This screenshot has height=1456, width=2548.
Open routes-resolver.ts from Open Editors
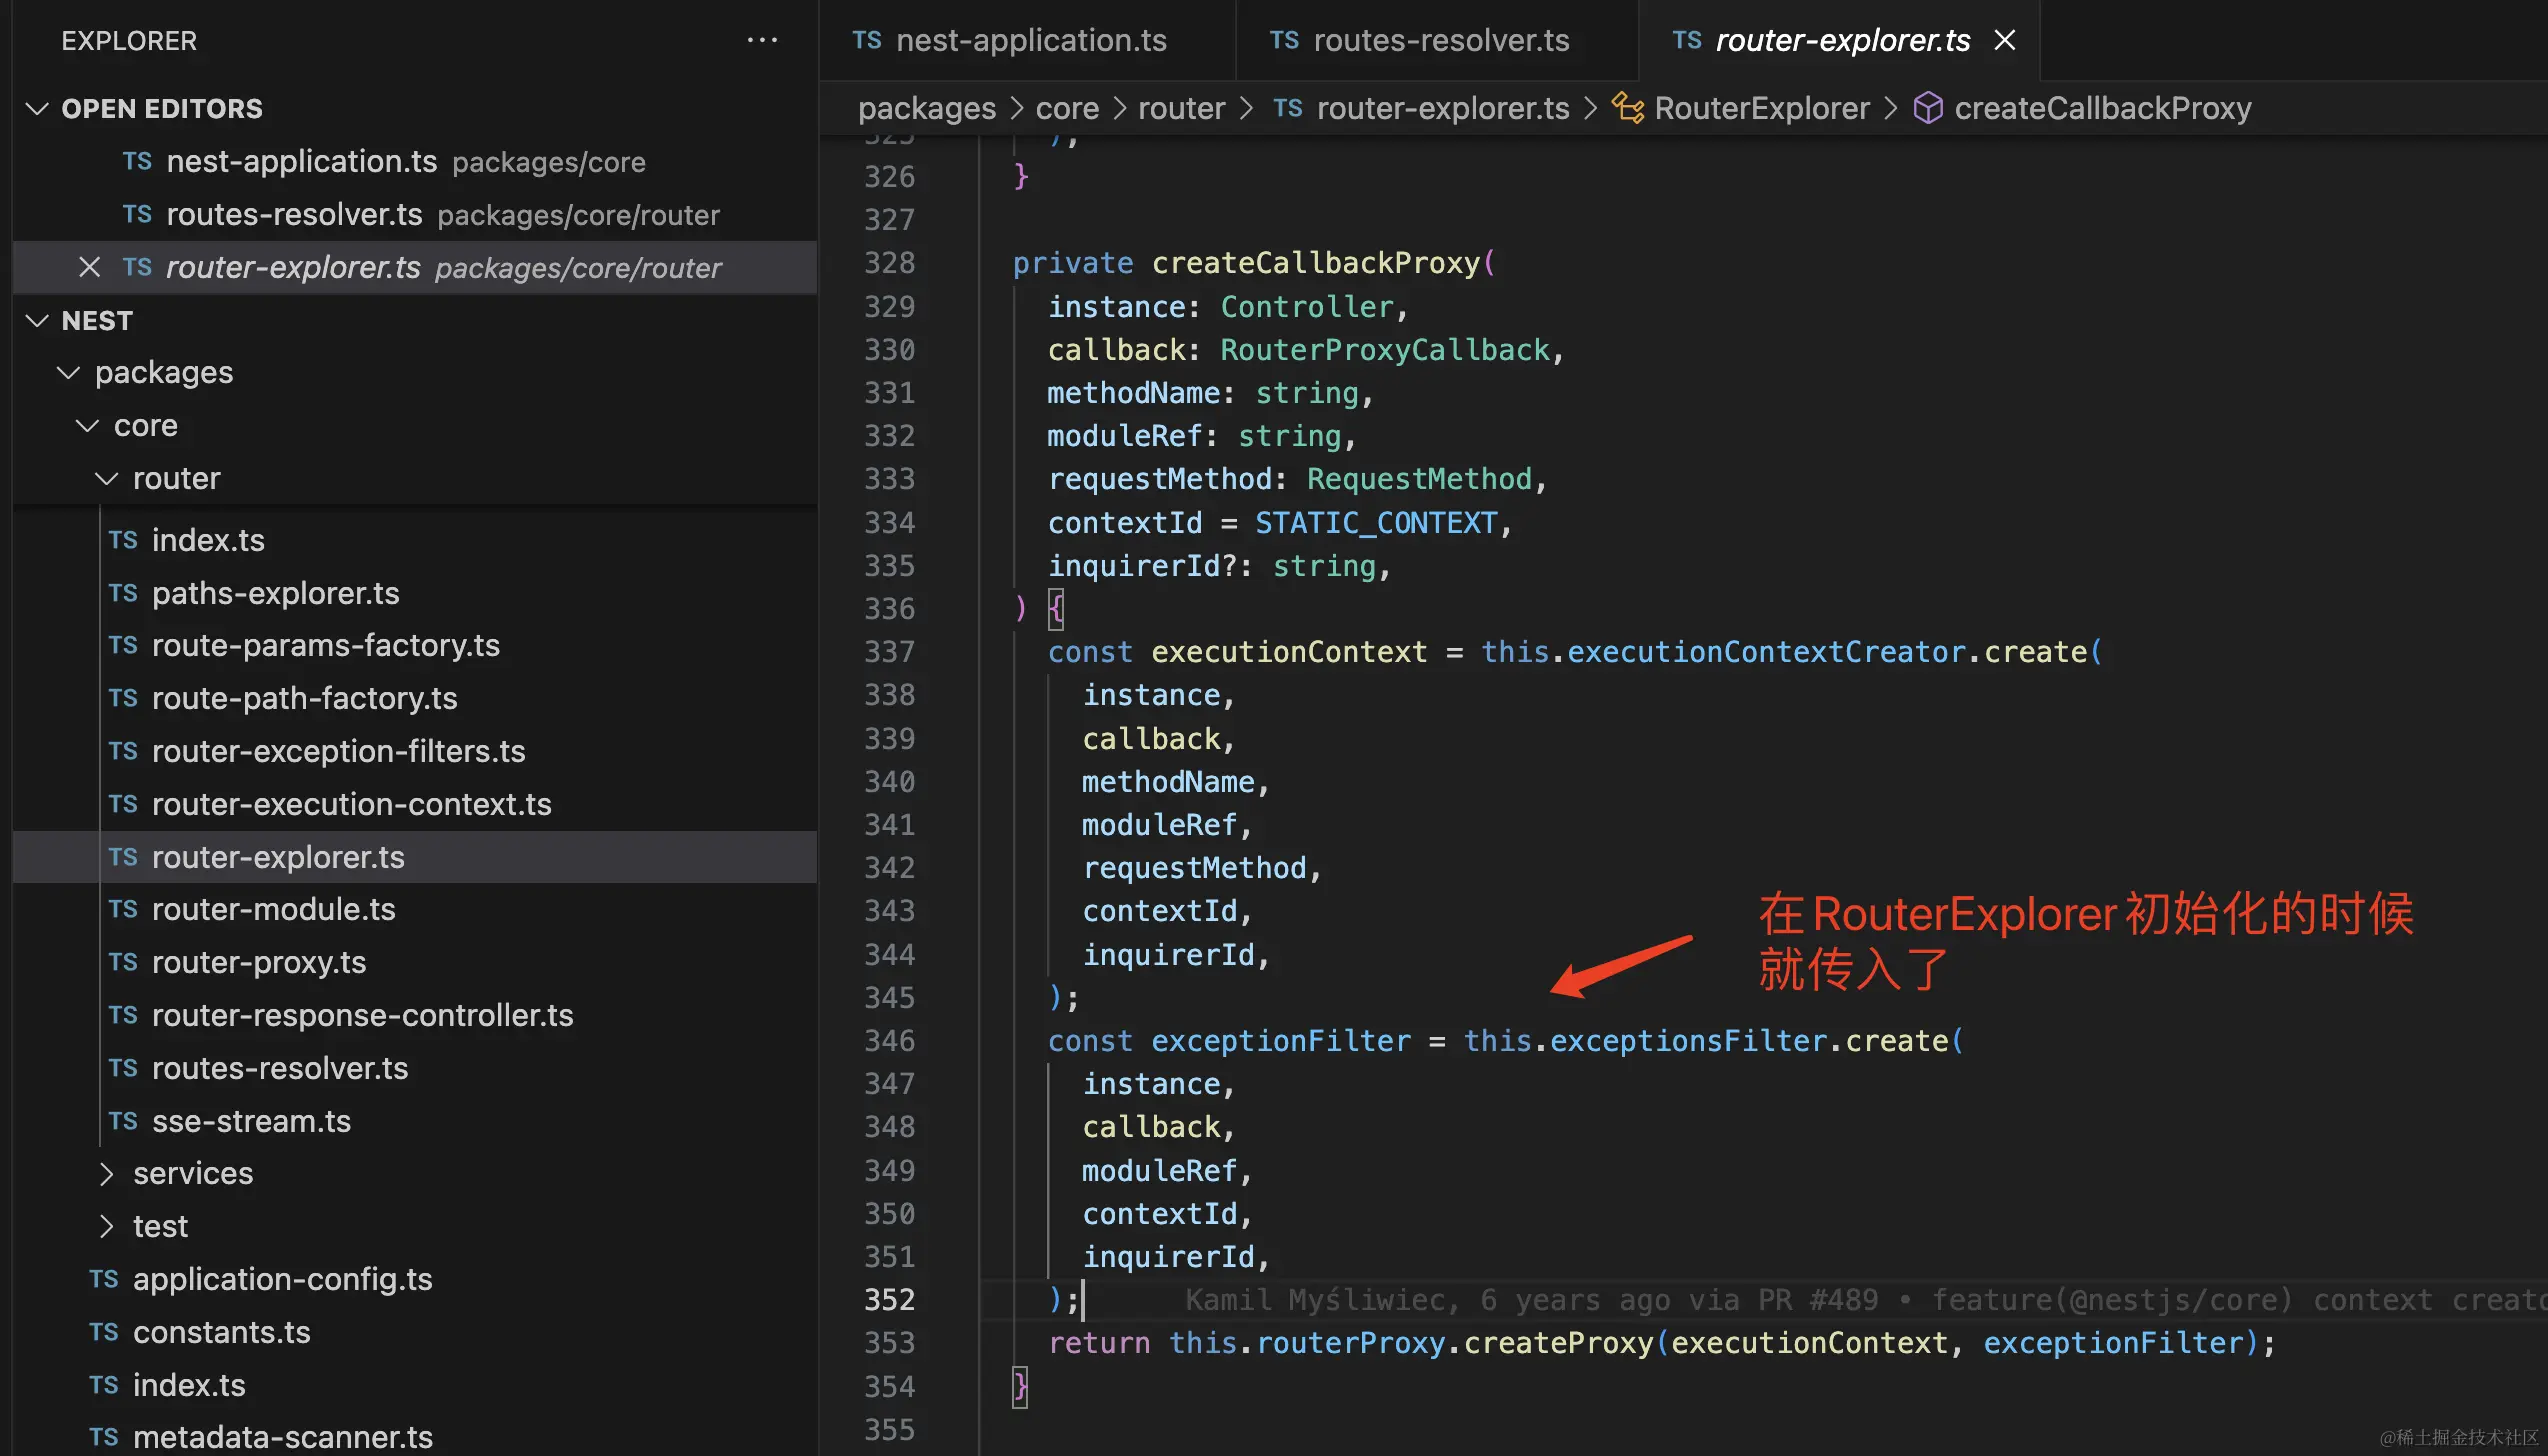414,214
